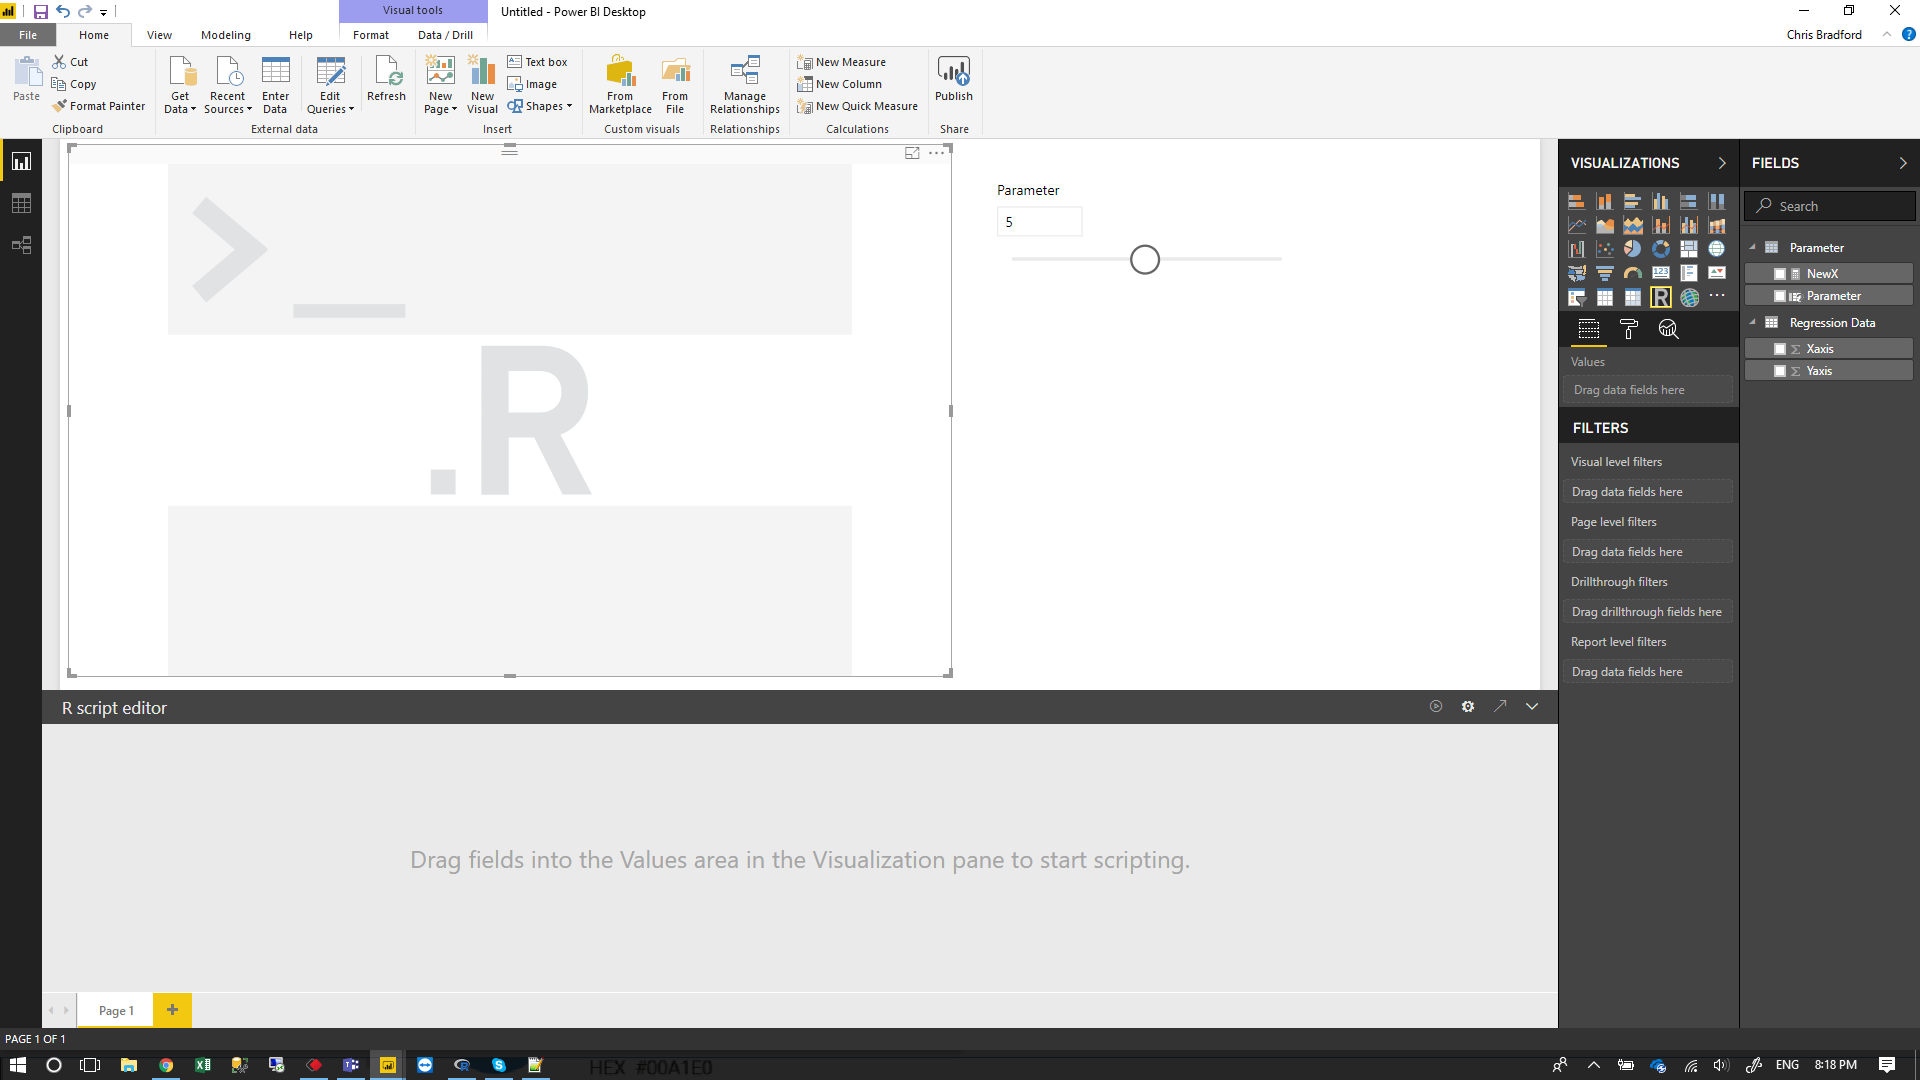Open the Format tab under Visual tools
Image resolution: width=1920 pixels, height=1080 pixels.
pos(370,34)
